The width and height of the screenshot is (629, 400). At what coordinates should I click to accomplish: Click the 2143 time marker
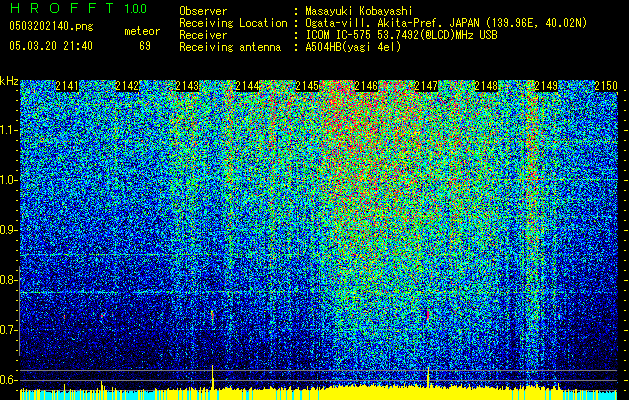(187, 85)
